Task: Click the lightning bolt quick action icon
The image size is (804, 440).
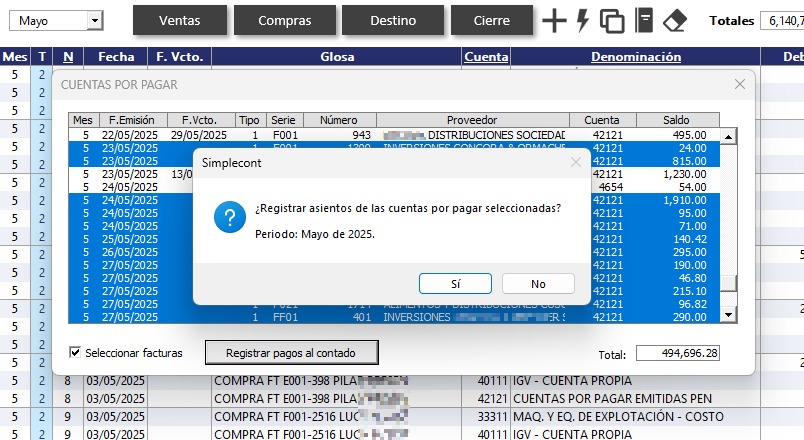Action: [x=582, y=21]
